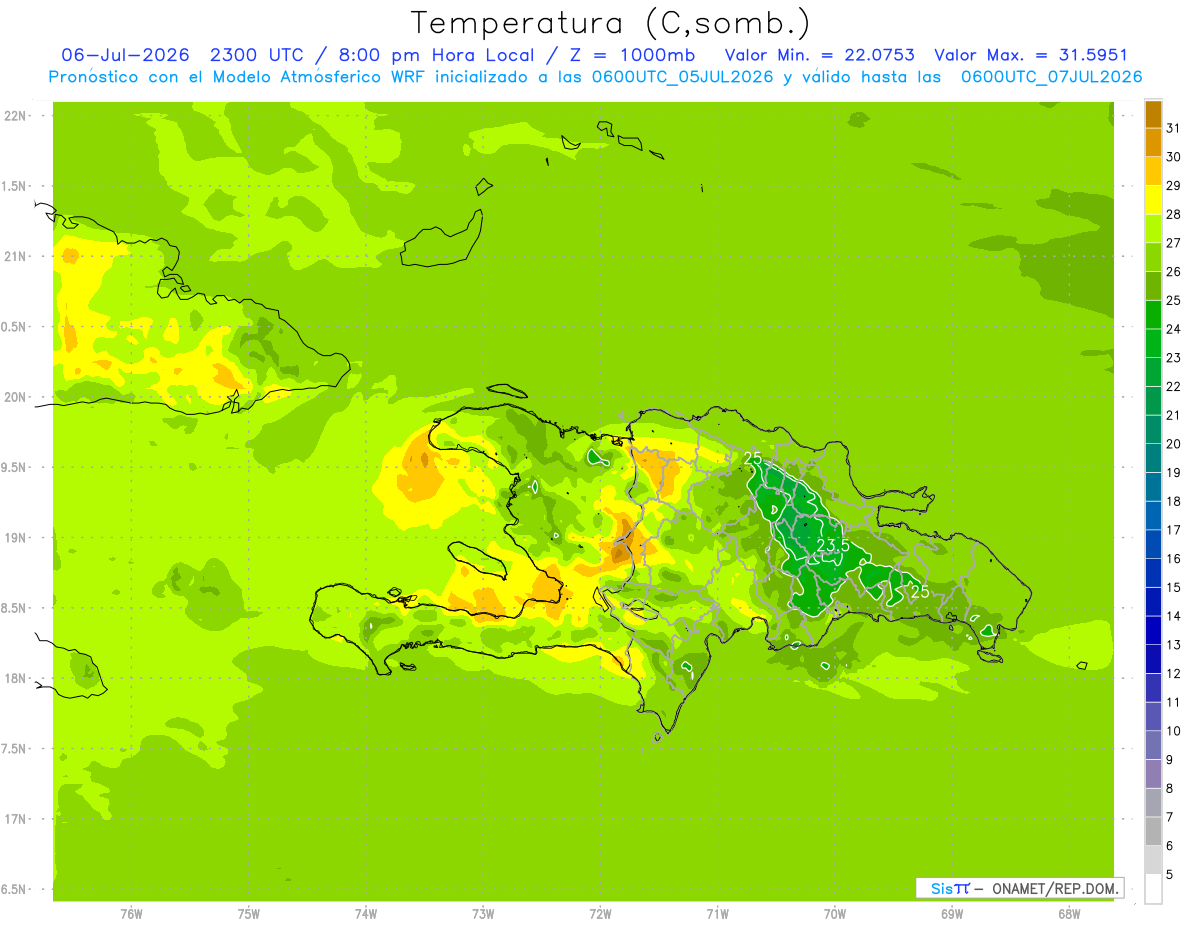The image size is (1200, 927).
Task: Click the '23.5' contour label on the map
Action: (x=833, y=545)
